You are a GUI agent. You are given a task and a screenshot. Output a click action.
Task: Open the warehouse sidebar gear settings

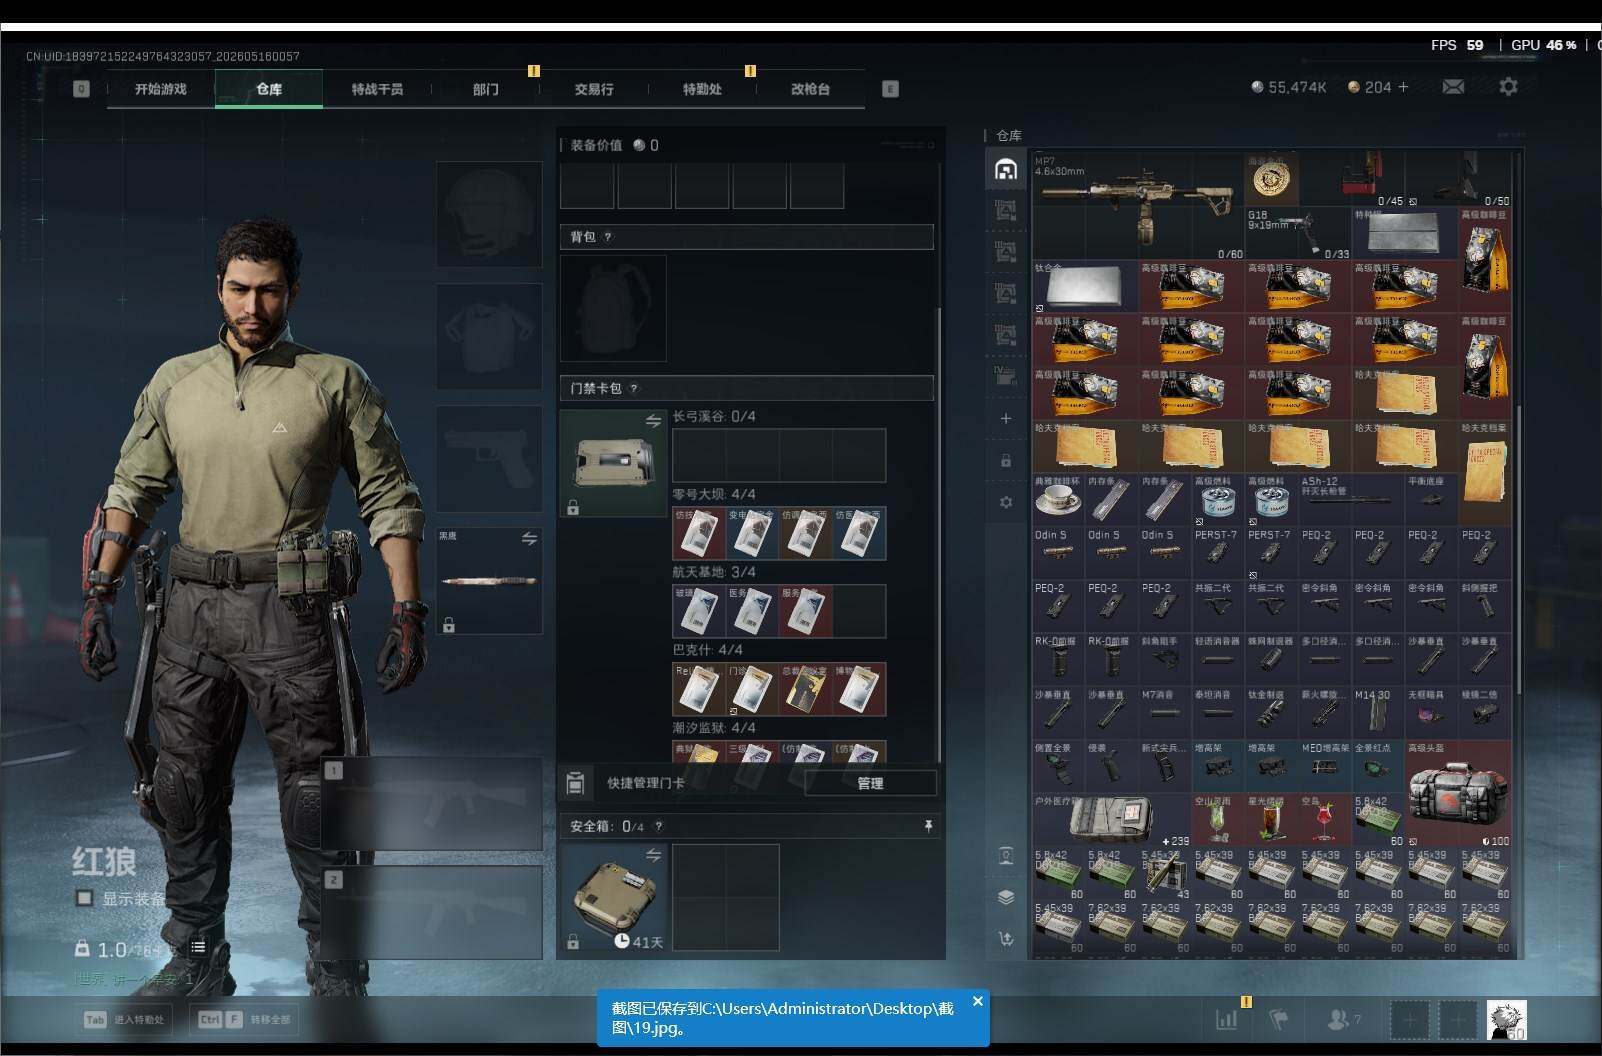tap(1006, 502)
